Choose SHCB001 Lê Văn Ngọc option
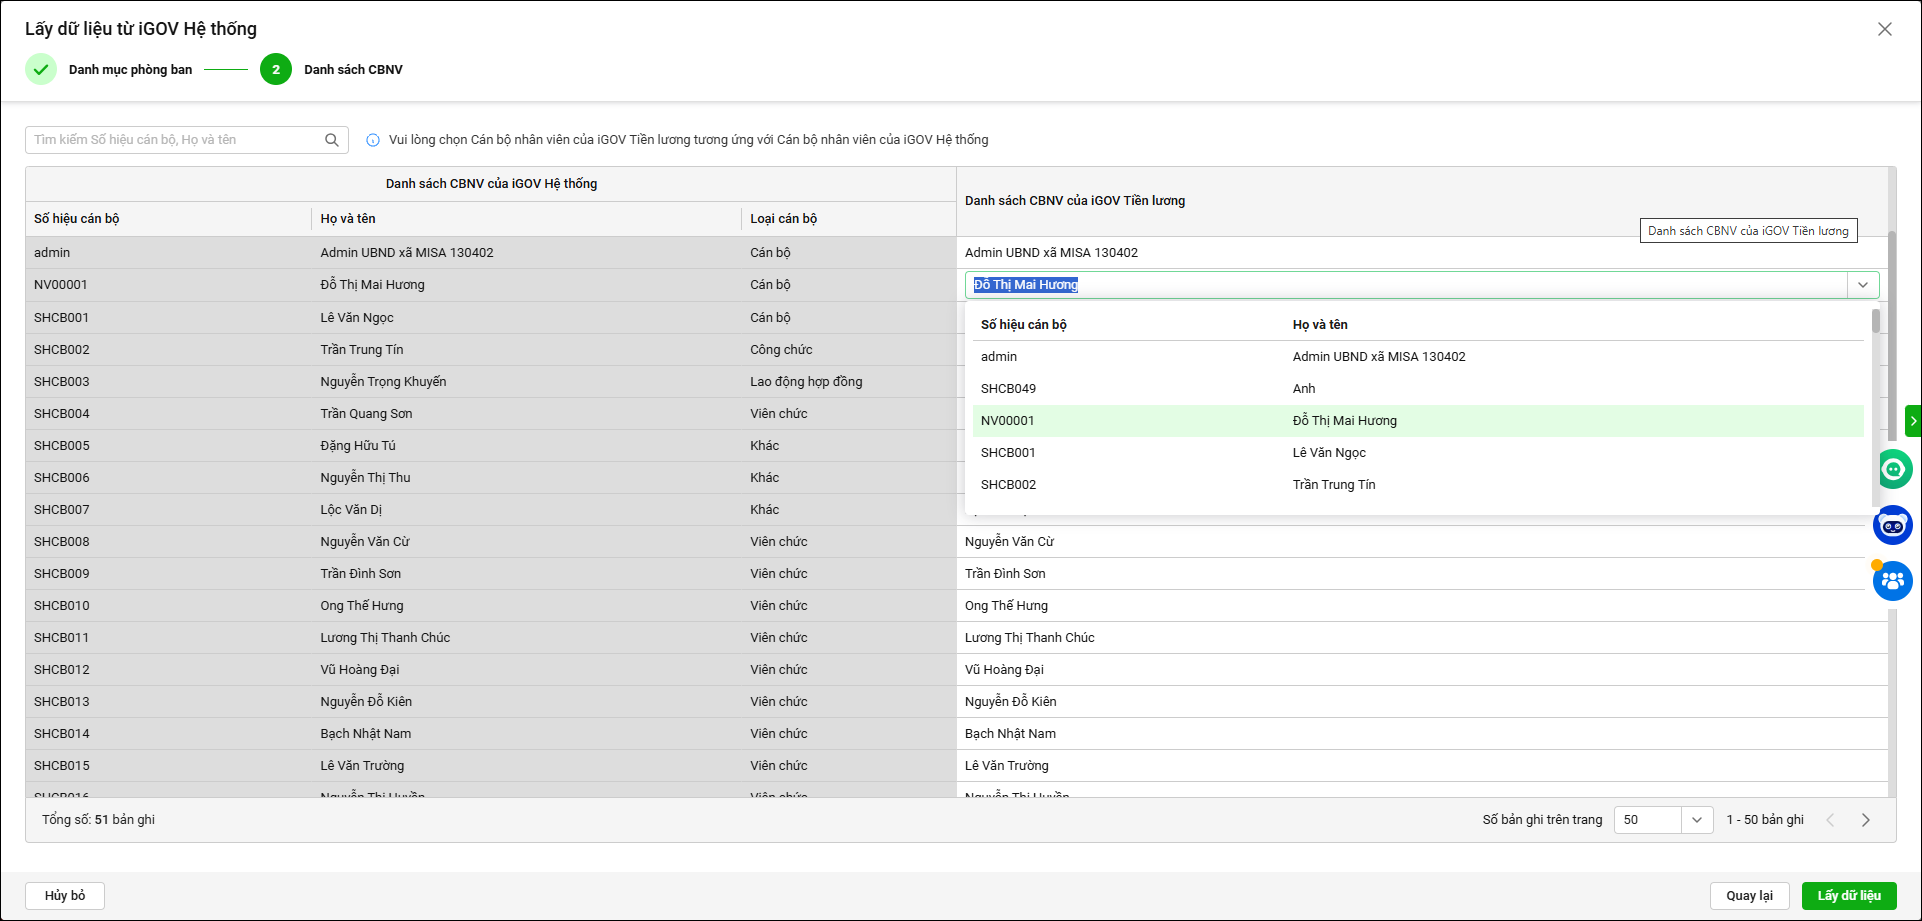The height and width of the screenshot is (921, 1922). [x=1418, y=453]
